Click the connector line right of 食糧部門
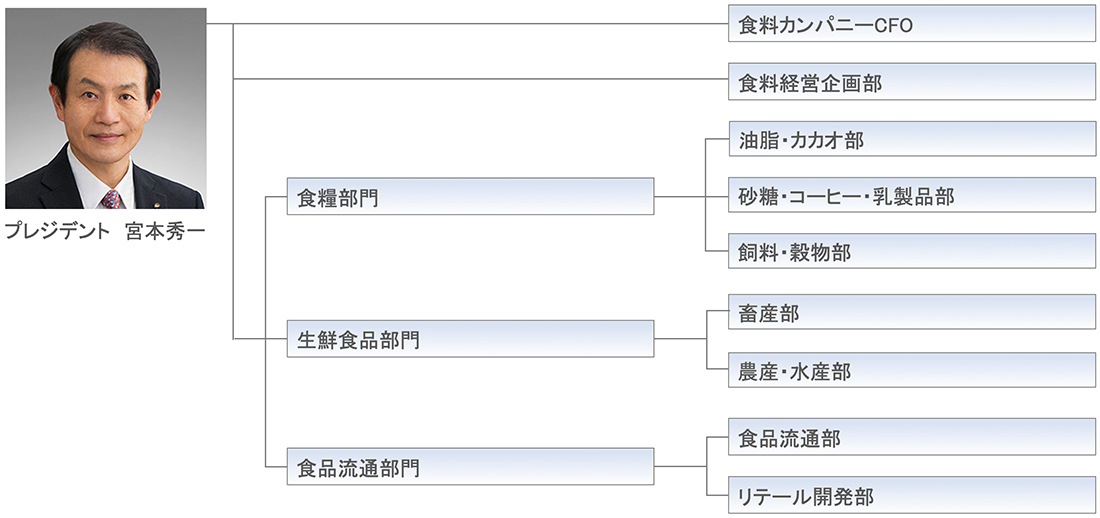 (x=680, y=197)
